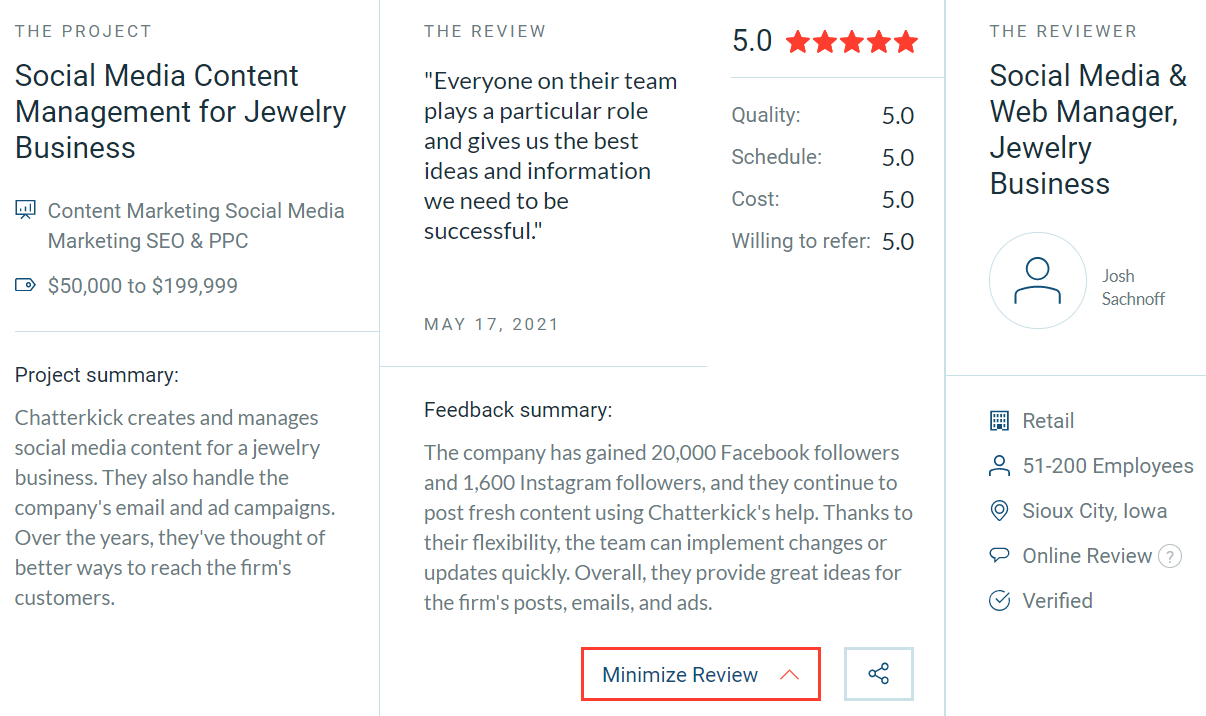The image size is (1206, 716).
Task: Click the share icon button
Action: [878, 674]
